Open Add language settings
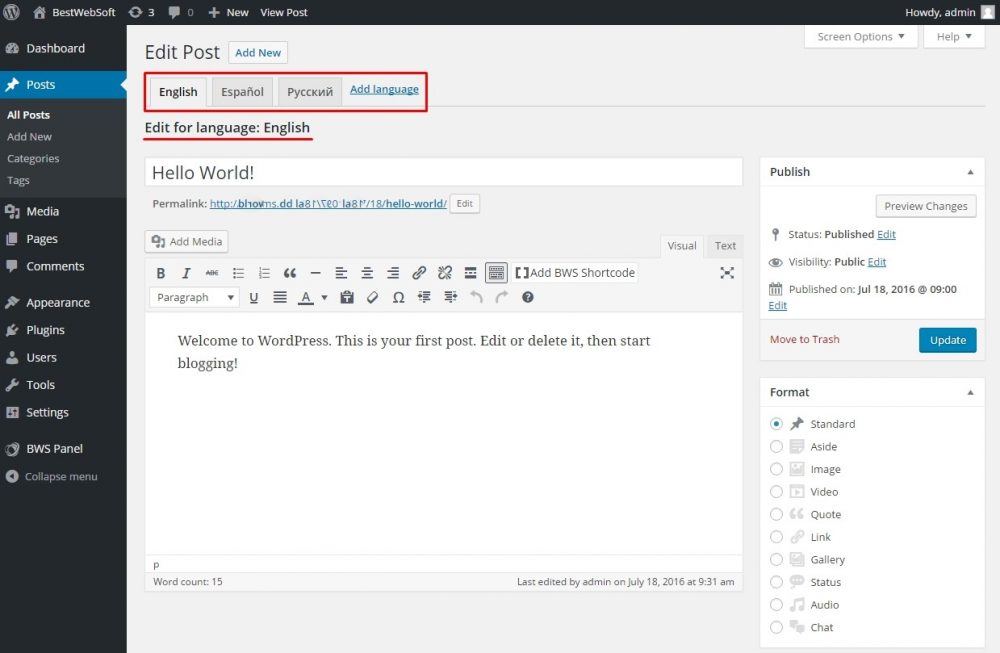This screenshot has width=1000, height=653. click(x=384, y=88)
